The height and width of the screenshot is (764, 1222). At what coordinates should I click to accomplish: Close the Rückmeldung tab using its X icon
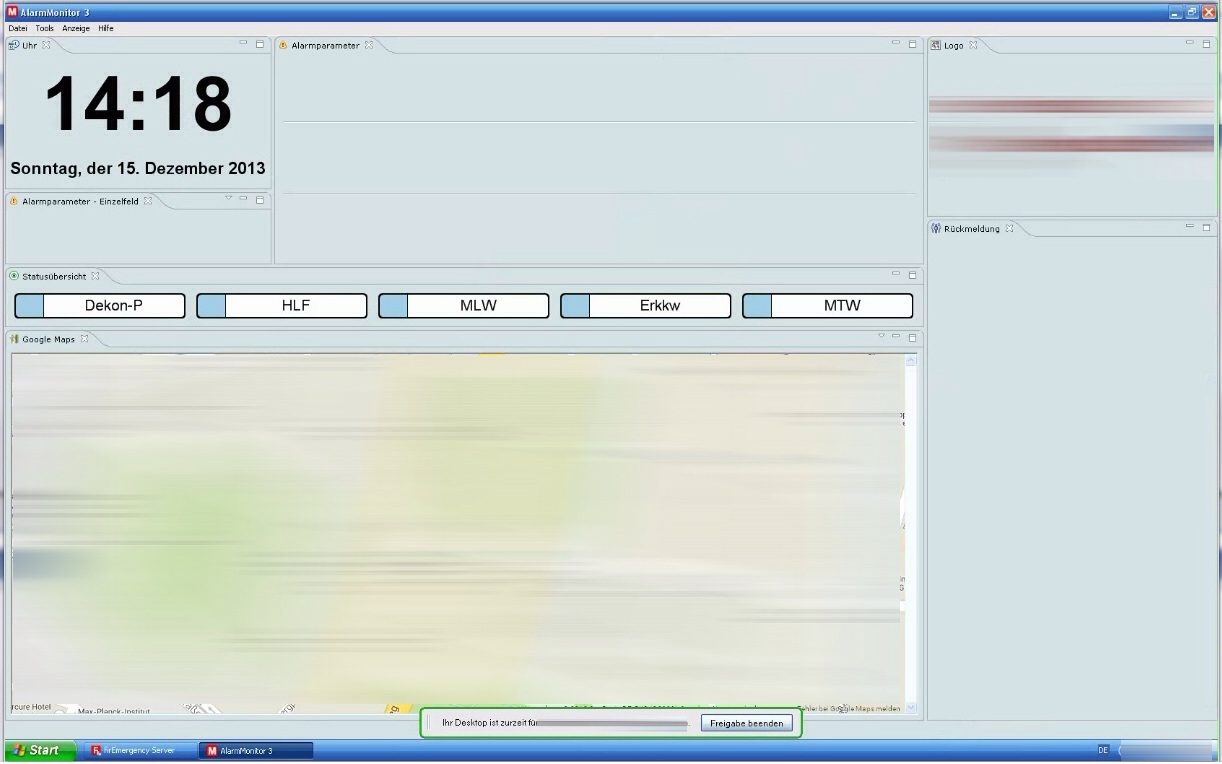(1010, 229)
